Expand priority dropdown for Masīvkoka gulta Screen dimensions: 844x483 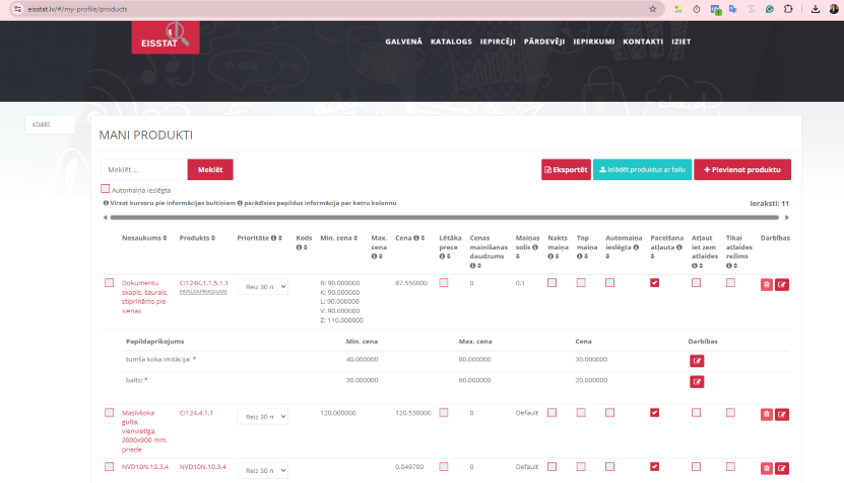tap(262, 416)
